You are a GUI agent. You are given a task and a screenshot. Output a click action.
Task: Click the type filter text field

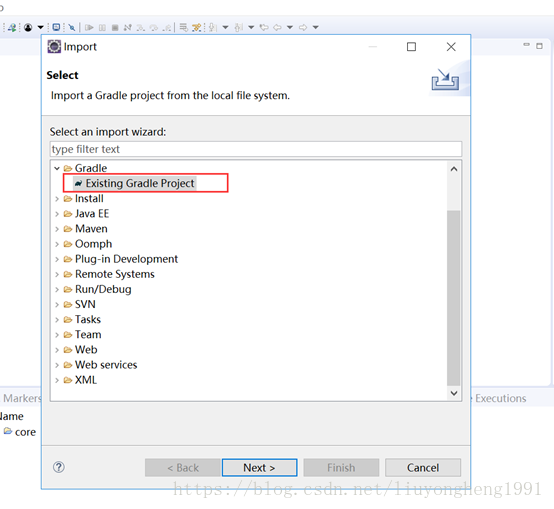click(x=255, y=149)
